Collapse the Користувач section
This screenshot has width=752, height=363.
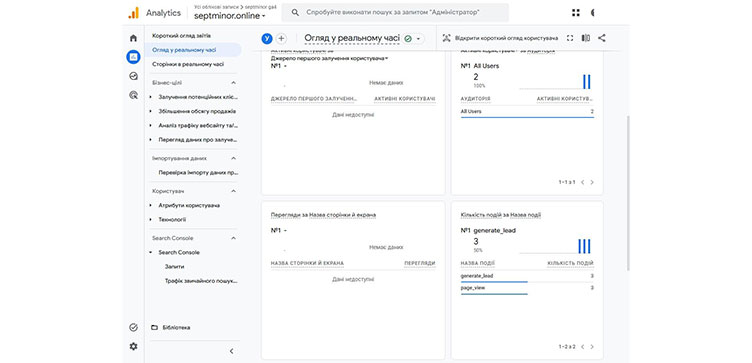pyautogui.click(x=234, y=191)
